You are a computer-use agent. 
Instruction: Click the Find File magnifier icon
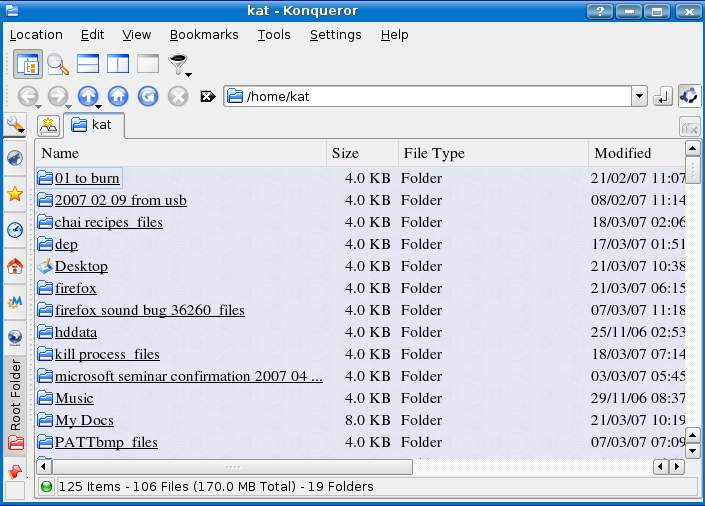pyautogui.click(x=58, y=64)
